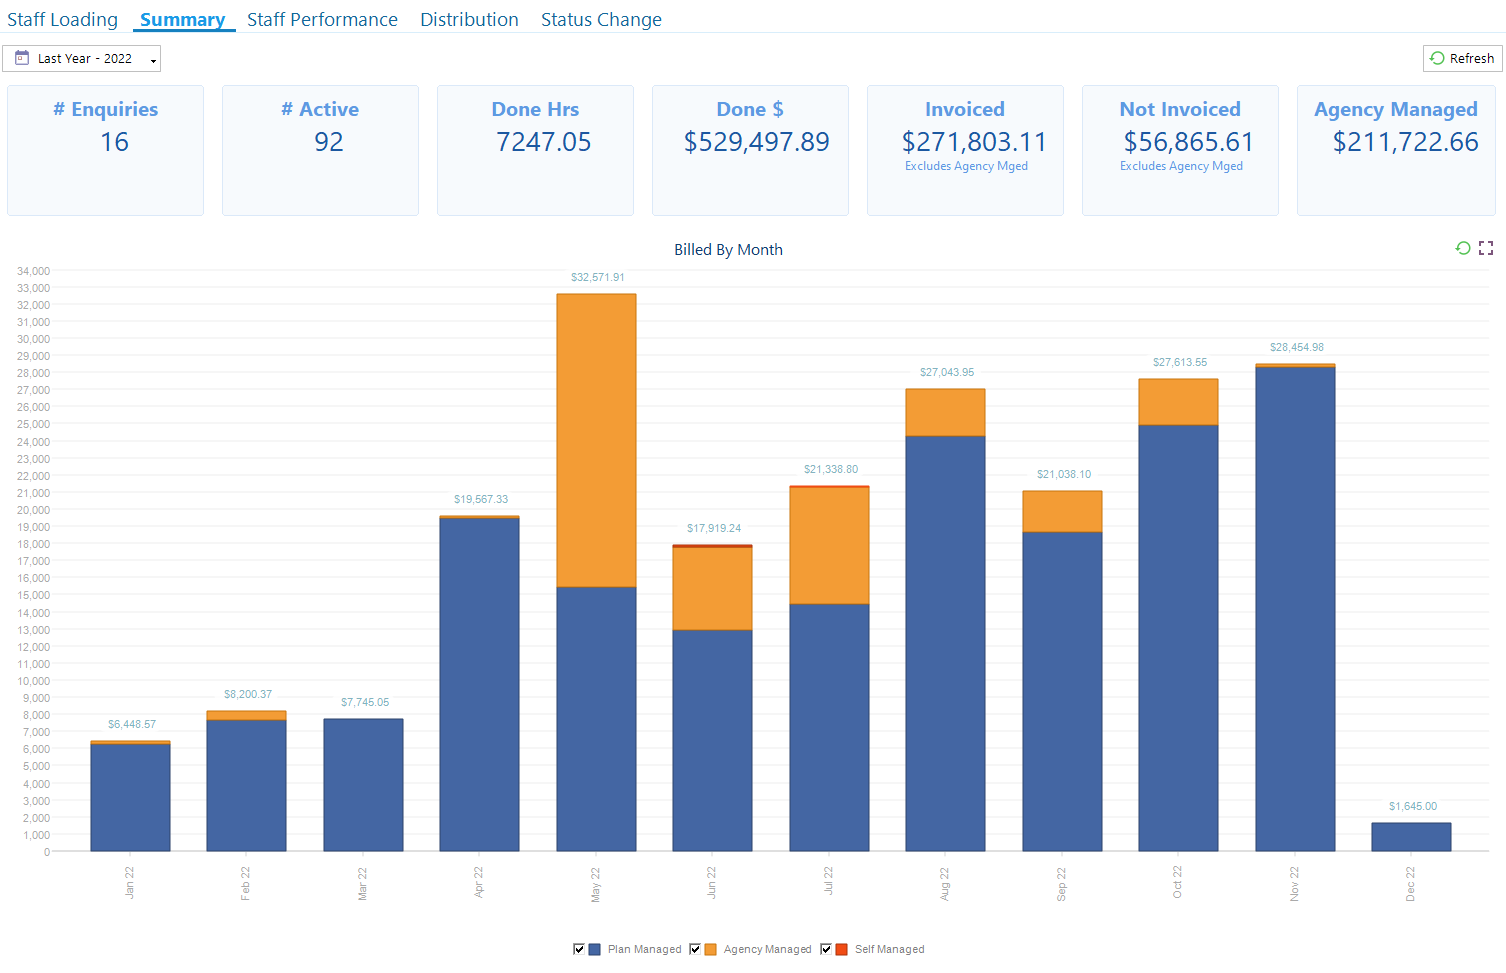Click the Invoiced summary card

[965, 150]
